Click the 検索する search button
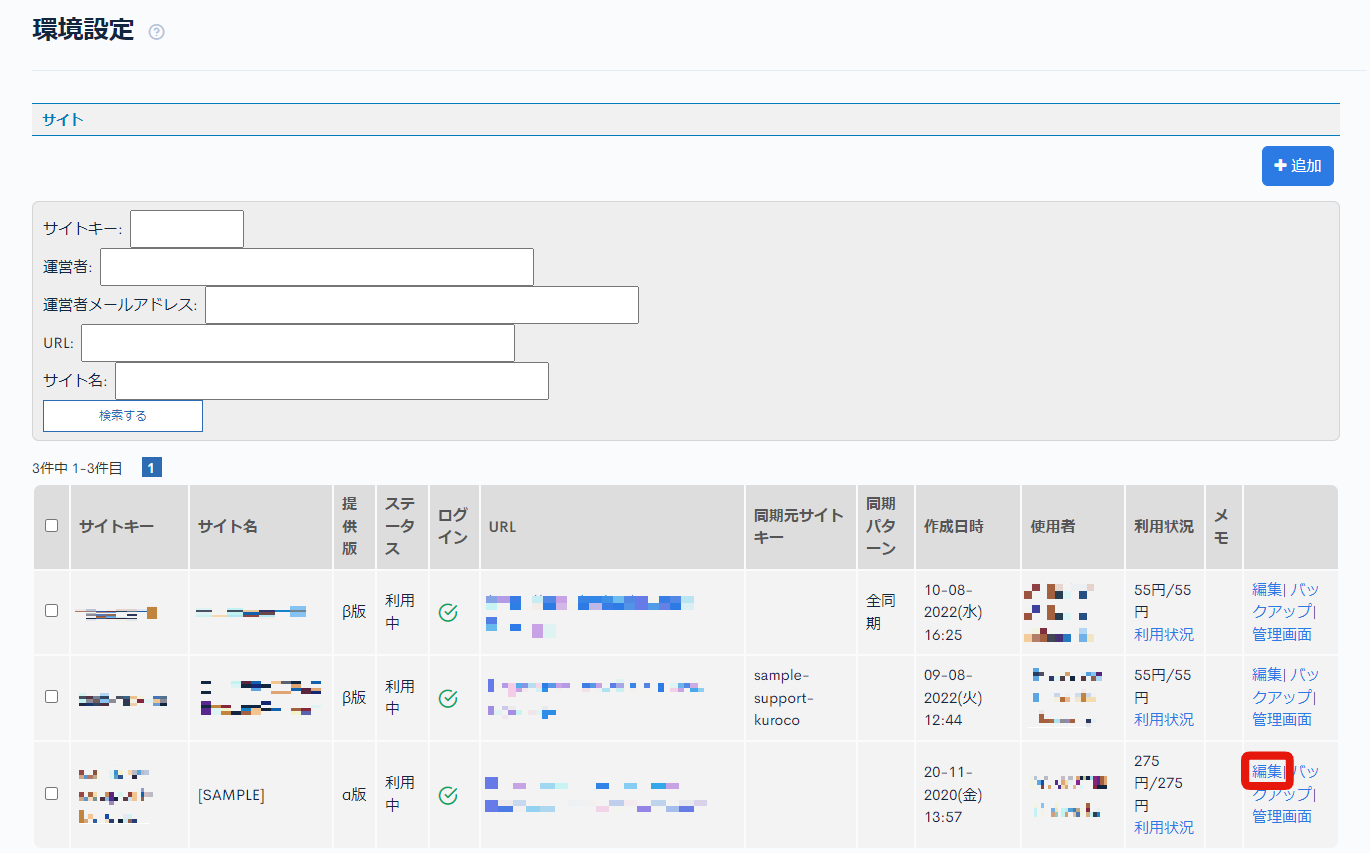The width and height of the screenshot is (1370, 853). coord(123,416)
